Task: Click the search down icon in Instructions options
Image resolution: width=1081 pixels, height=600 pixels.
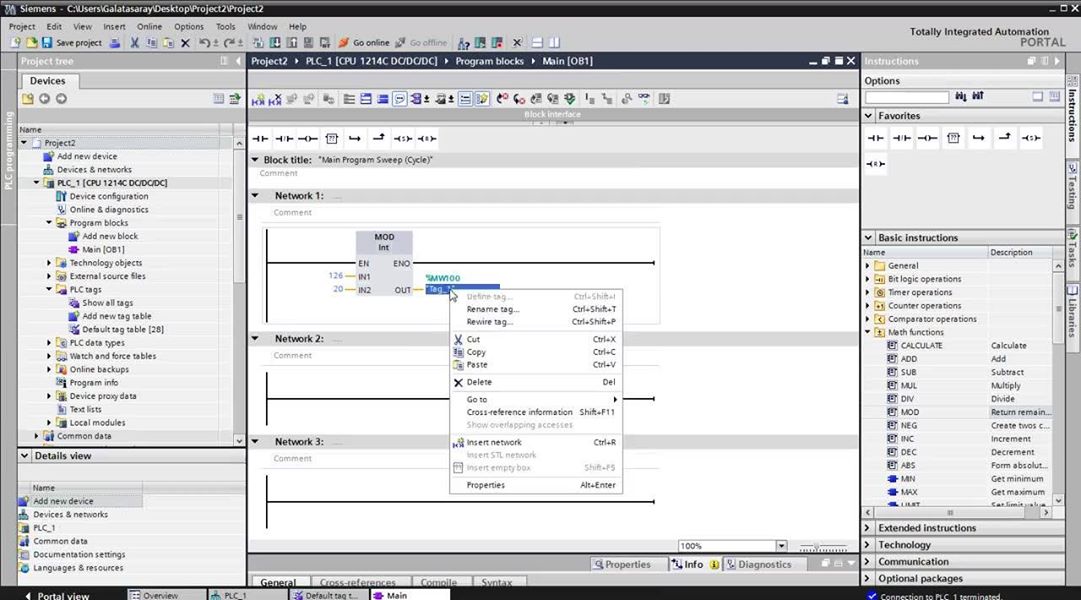Action: 961,97
